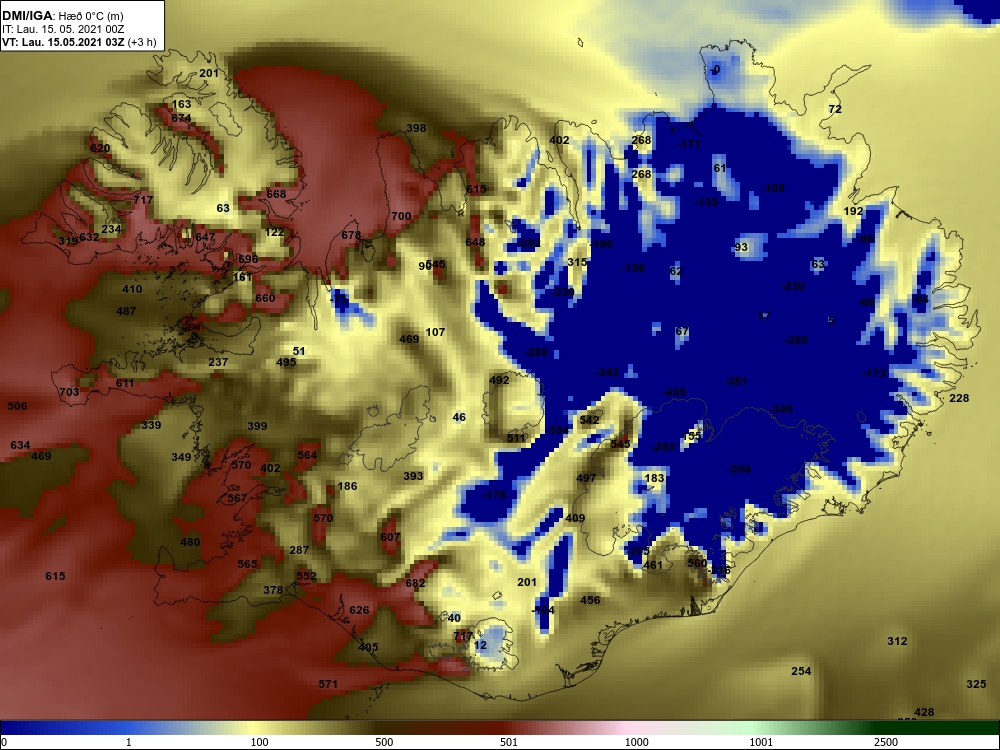1000x750 pixels.
Task: Click the map value 660
Action: click(x=265, y=298)
